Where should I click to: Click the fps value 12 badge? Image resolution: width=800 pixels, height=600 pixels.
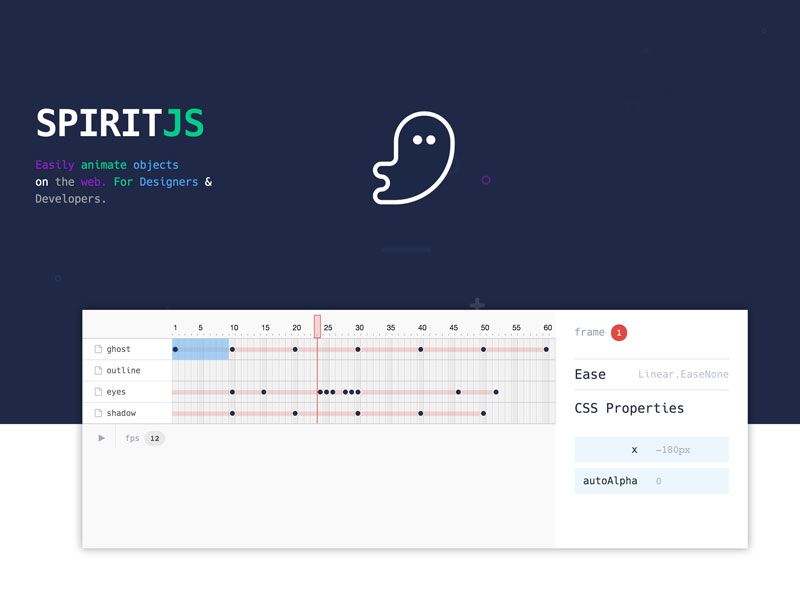155,438
